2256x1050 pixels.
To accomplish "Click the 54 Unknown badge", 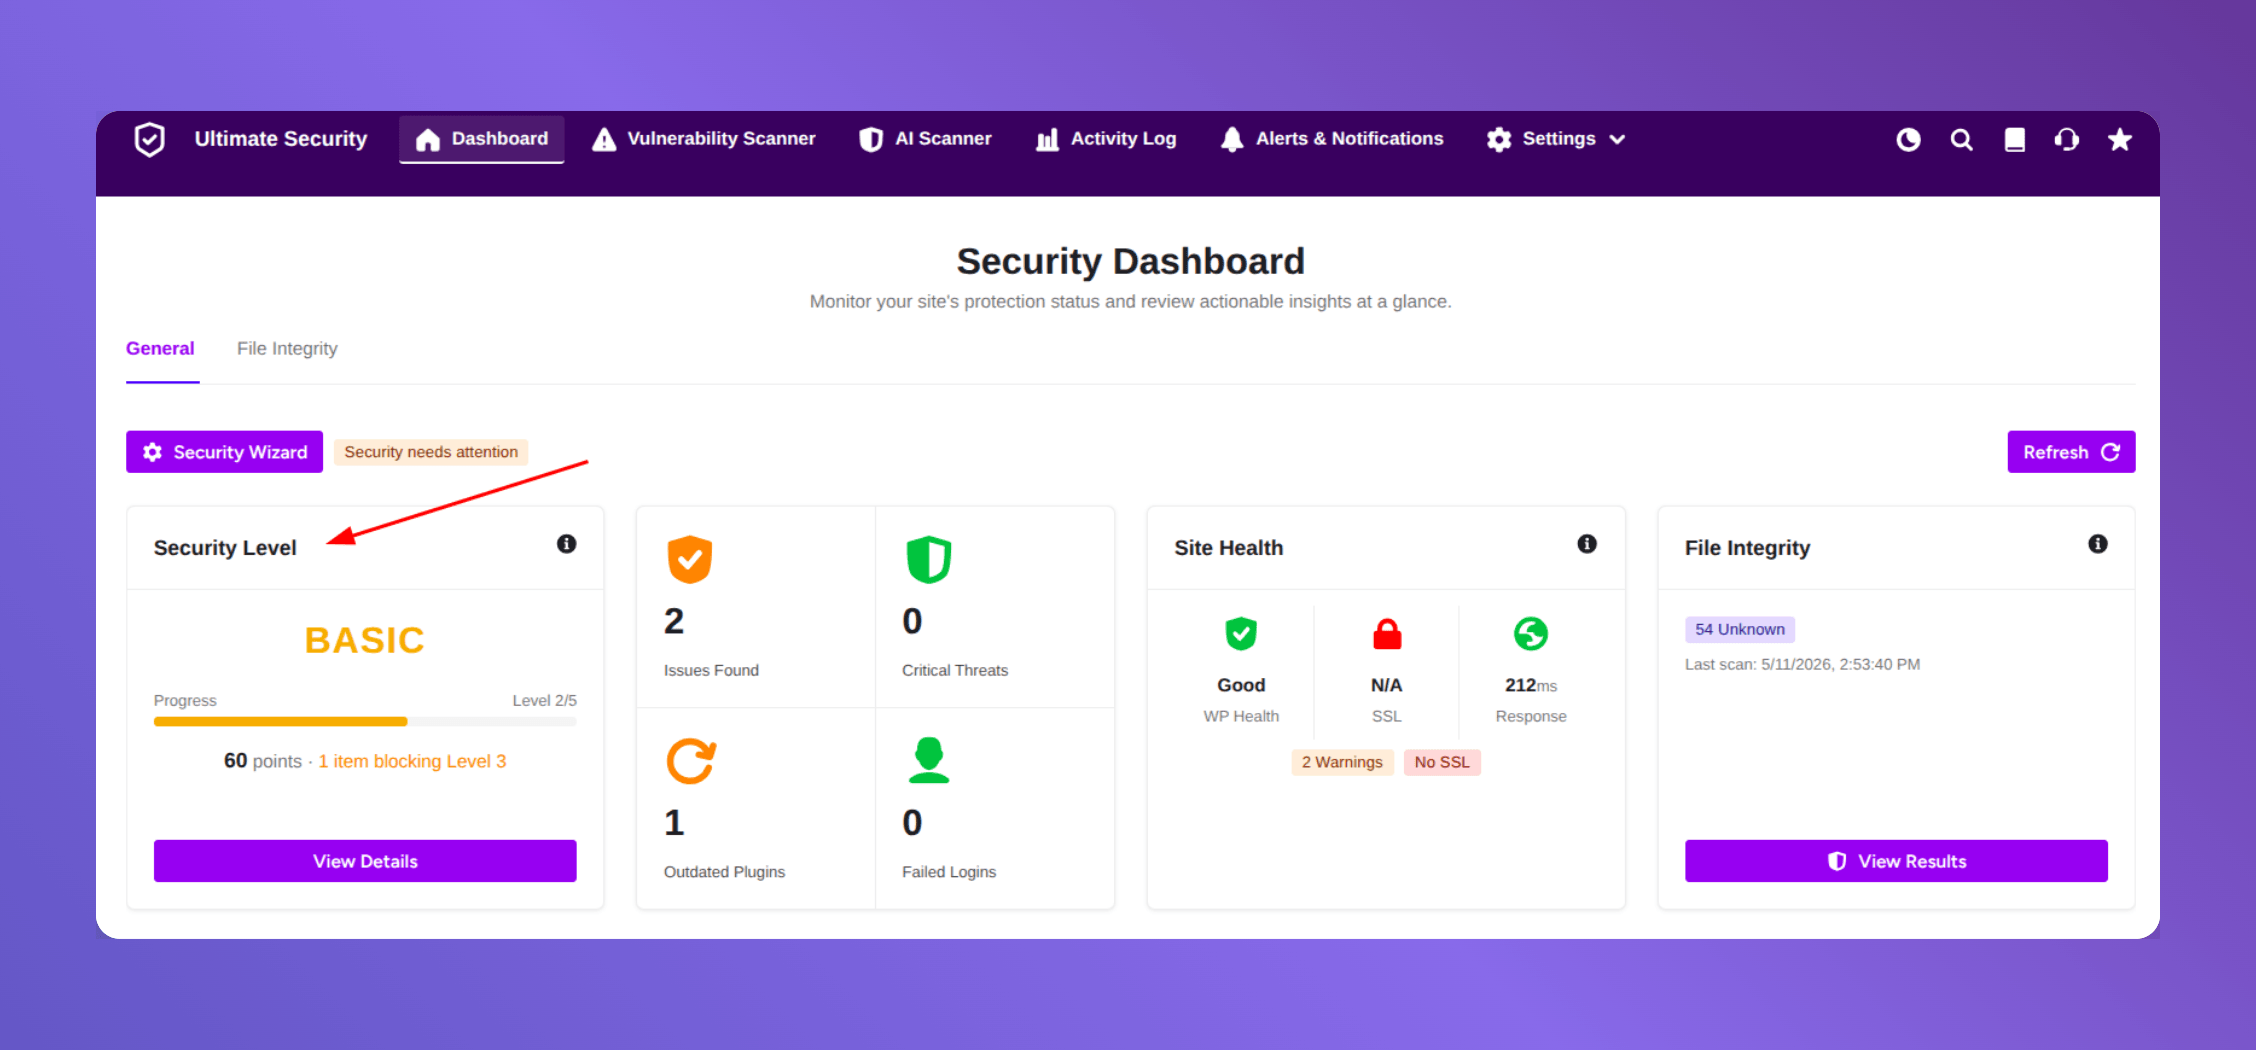I will 1740,629.
